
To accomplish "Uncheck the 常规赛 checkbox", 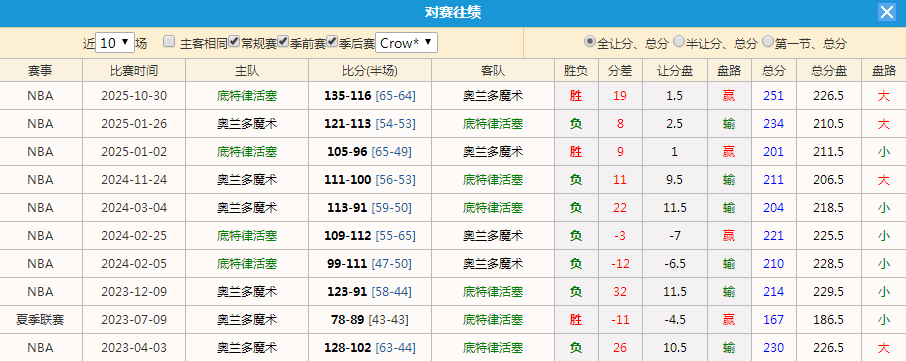I will [x=234, y=41].
